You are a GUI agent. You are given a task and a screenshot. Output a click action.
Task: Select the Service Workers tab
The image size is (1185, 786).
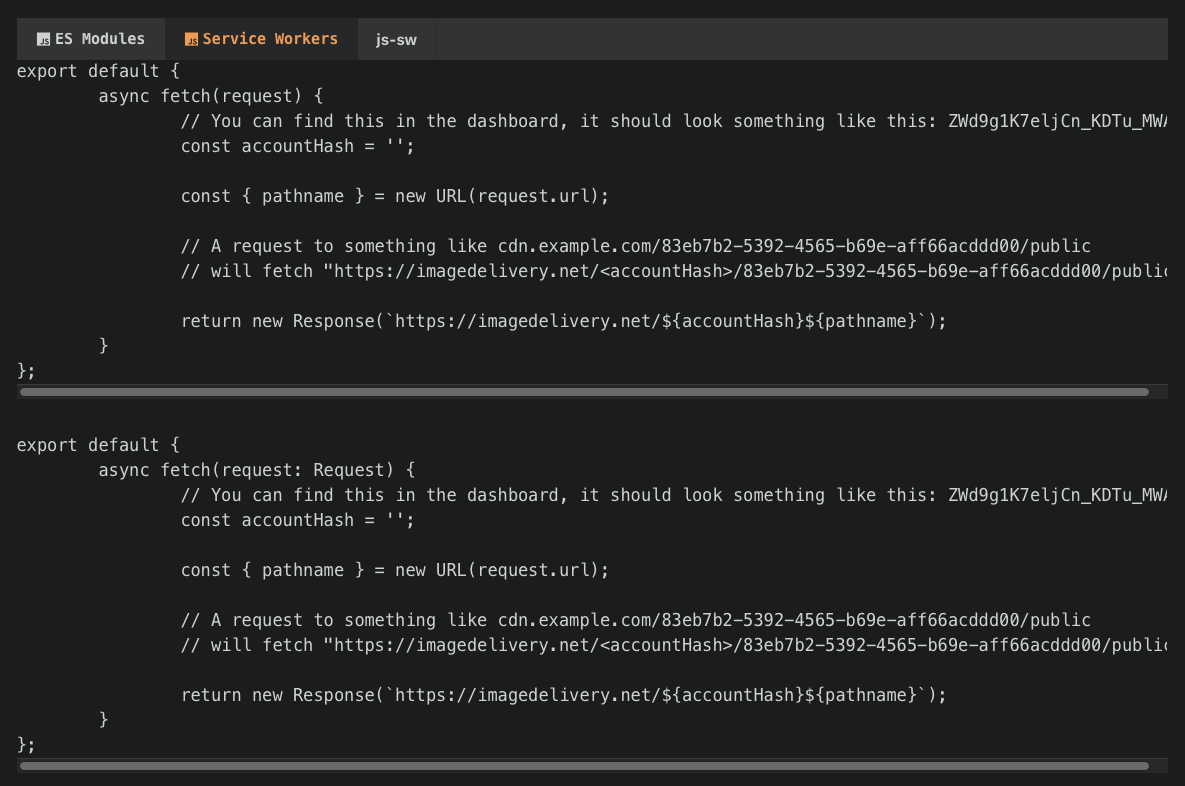(x=261, y=39)
